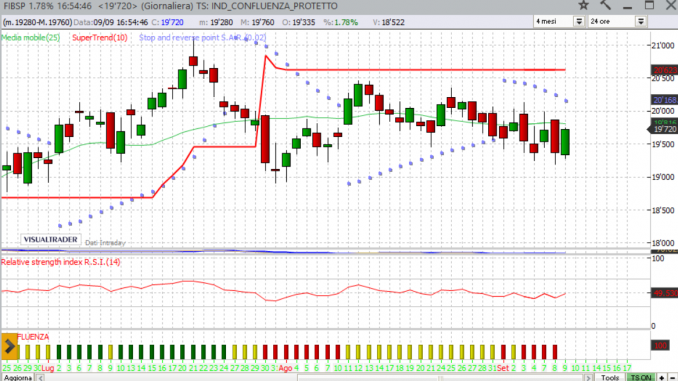Viewport: 678px width, 381px height.
Task: Click the 'Lug' month label on date axis
Action: (48, 368)
